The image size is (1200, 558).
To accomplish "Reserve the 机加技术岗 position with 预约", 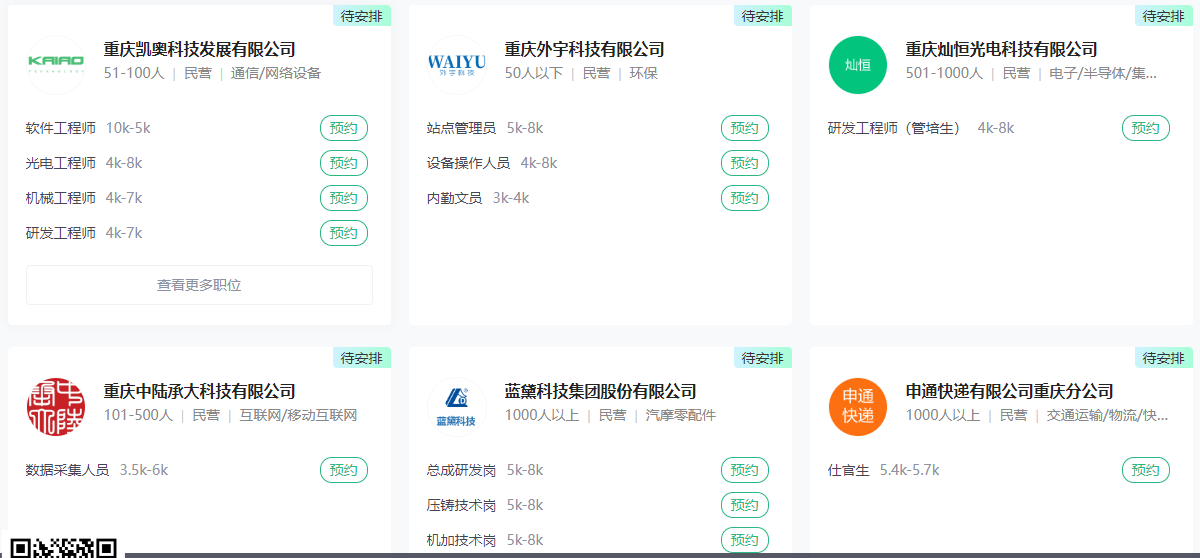I will (x=745, y=540).
